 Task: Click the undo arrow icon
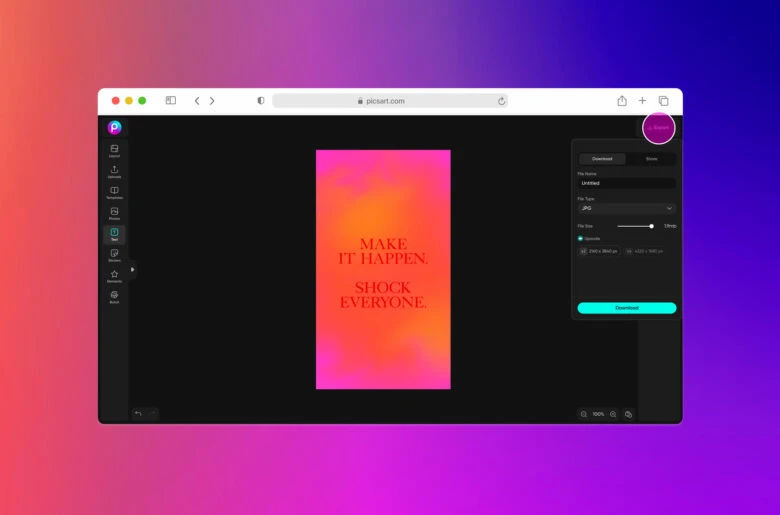[x=138, y=413]
